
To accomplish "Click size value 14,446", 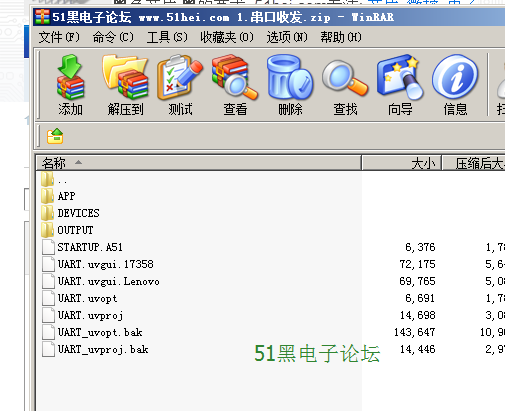I will (x=417, y=349).
